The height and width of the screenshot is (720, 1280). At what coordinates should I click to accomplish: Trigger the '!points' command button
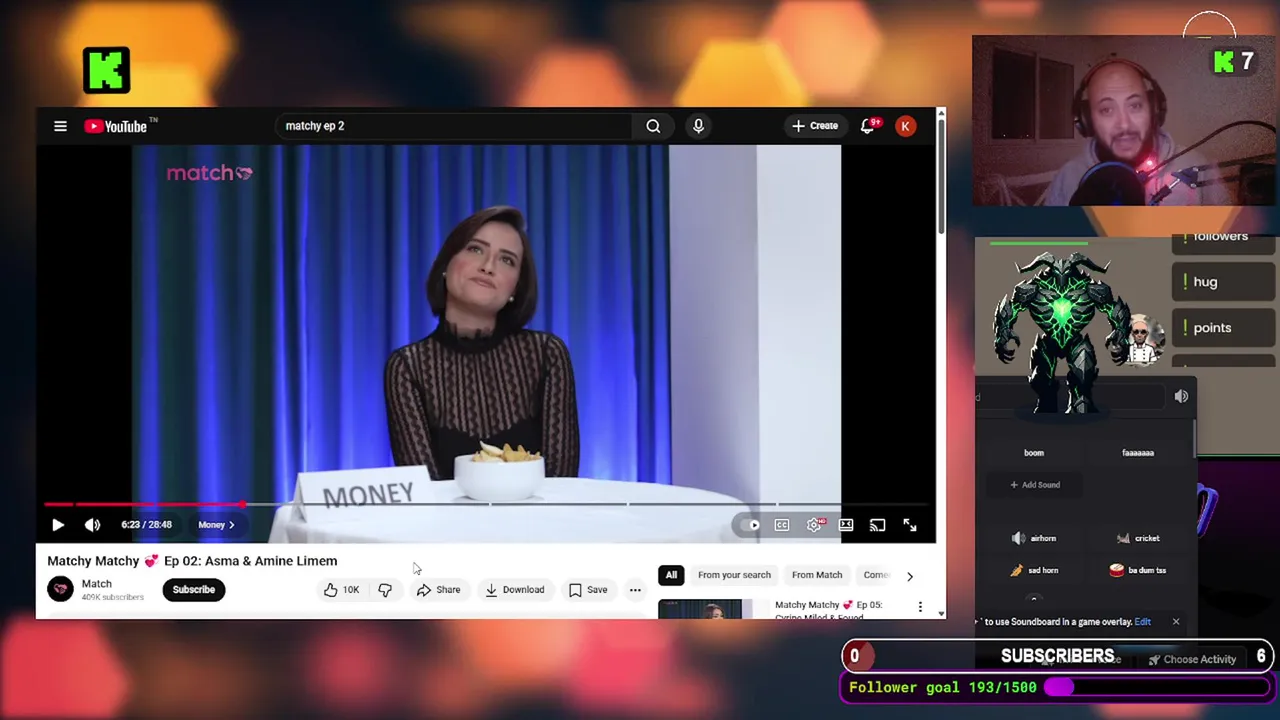pos(1225,328)
